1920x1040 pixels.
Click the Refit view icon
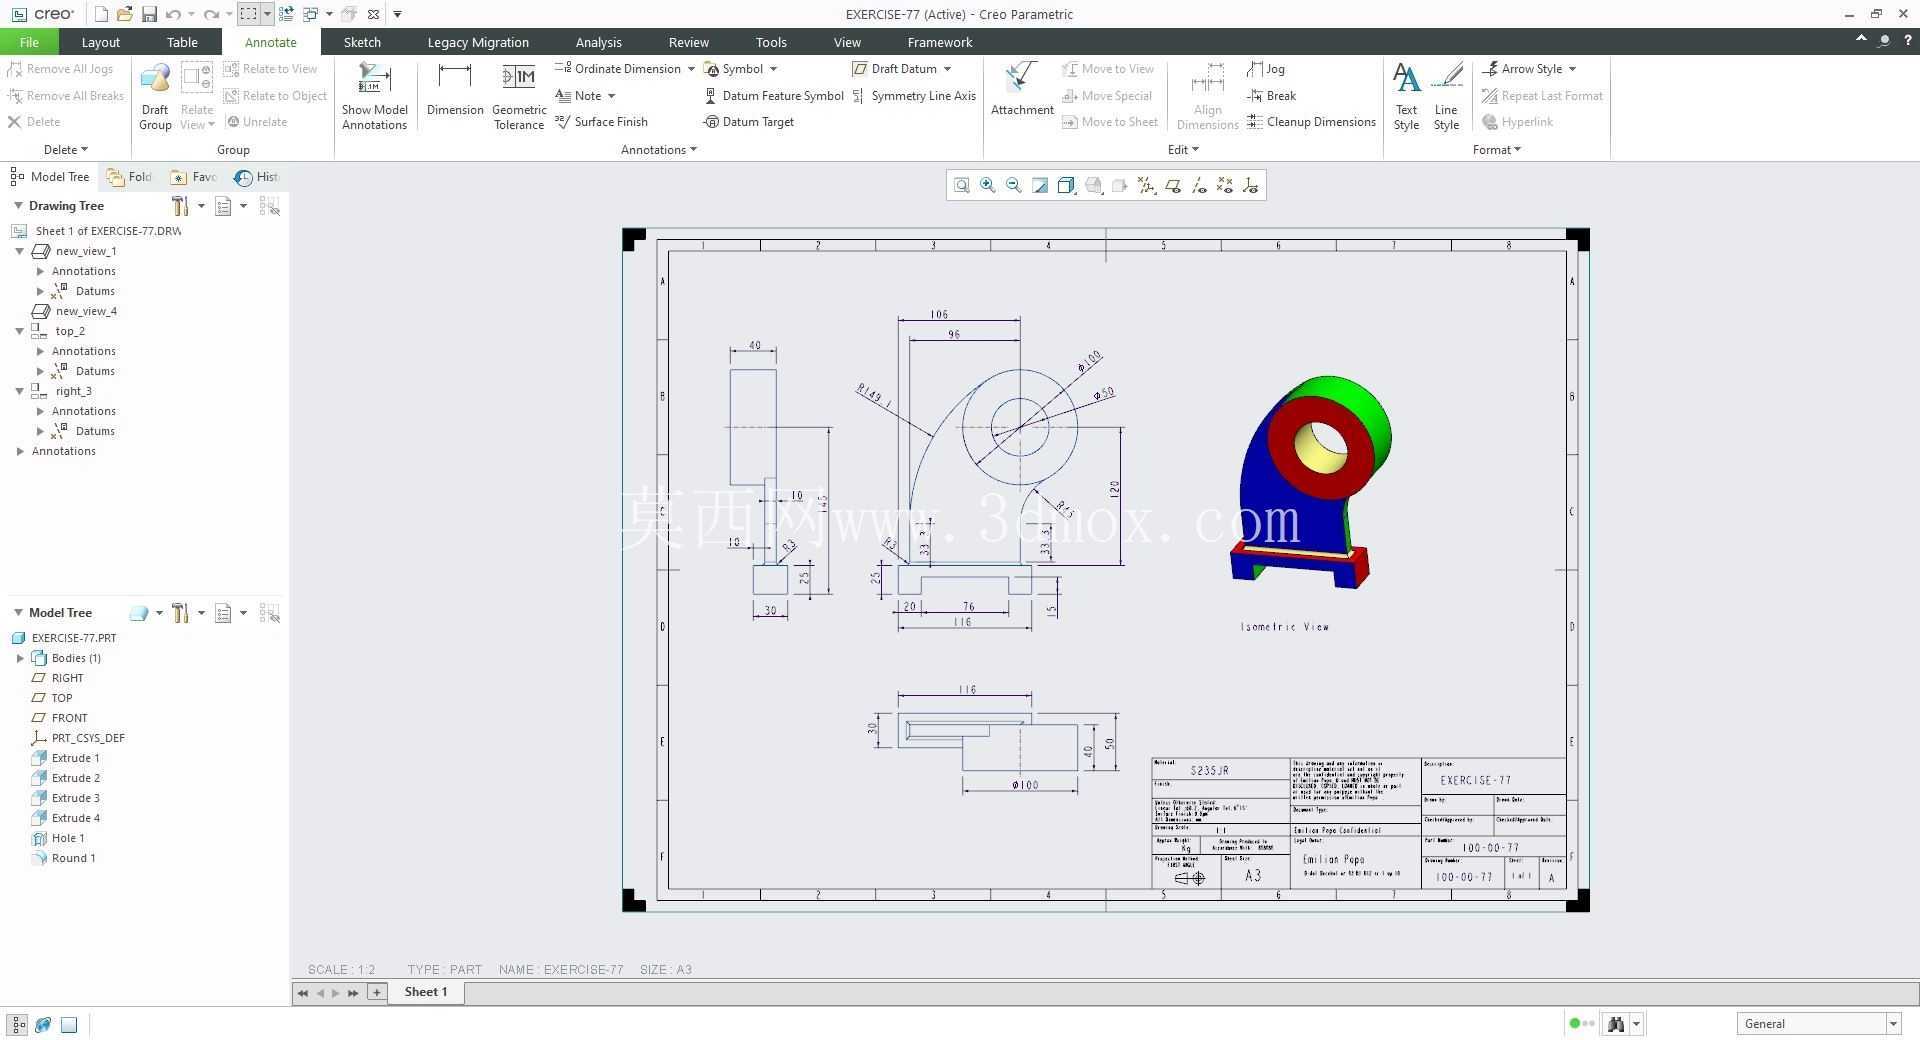coord(962,185)
